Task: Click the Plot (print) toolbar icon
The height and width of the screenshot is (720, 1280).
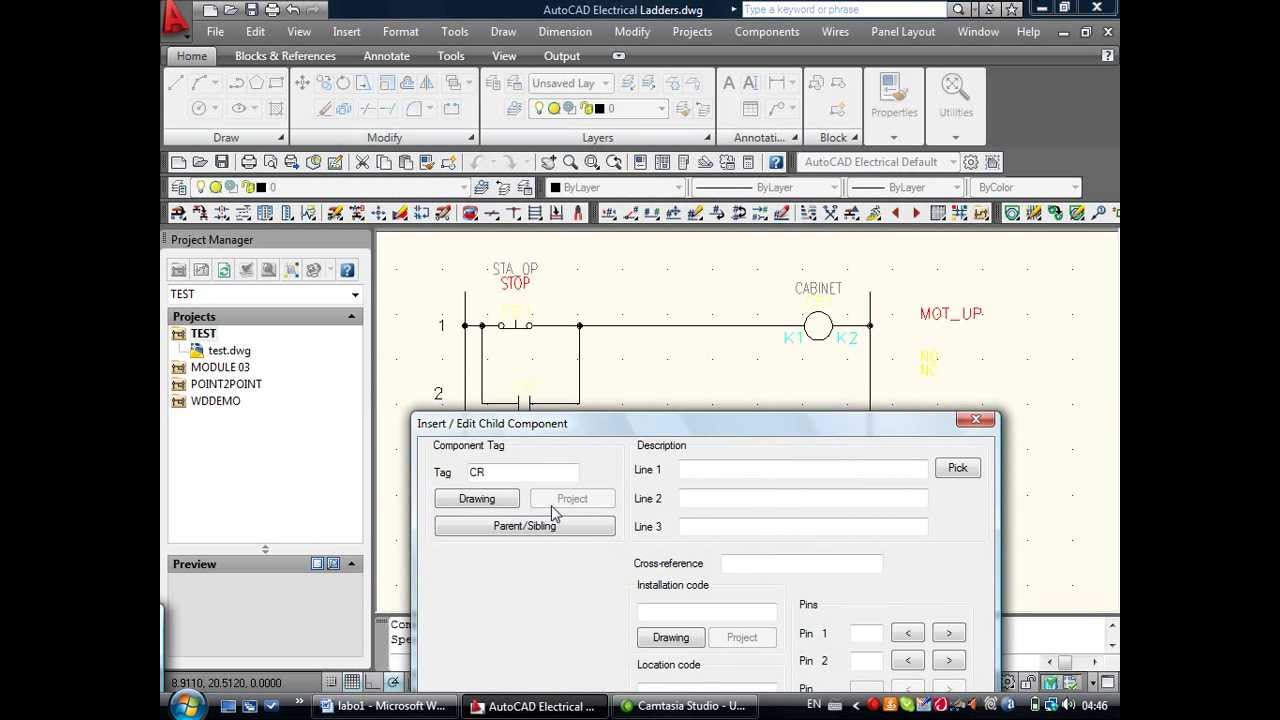Action: tap(249, 162)
